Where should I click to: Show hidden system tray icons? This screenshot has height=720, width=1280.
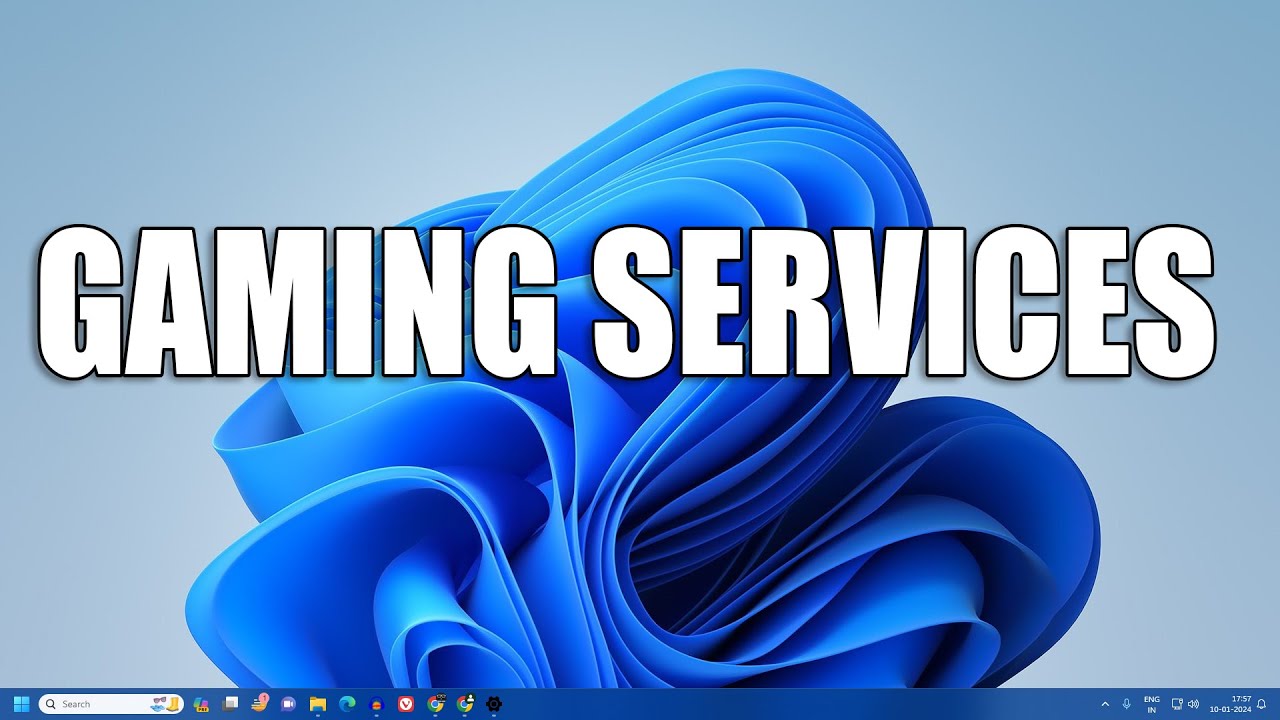(1105, 704)
